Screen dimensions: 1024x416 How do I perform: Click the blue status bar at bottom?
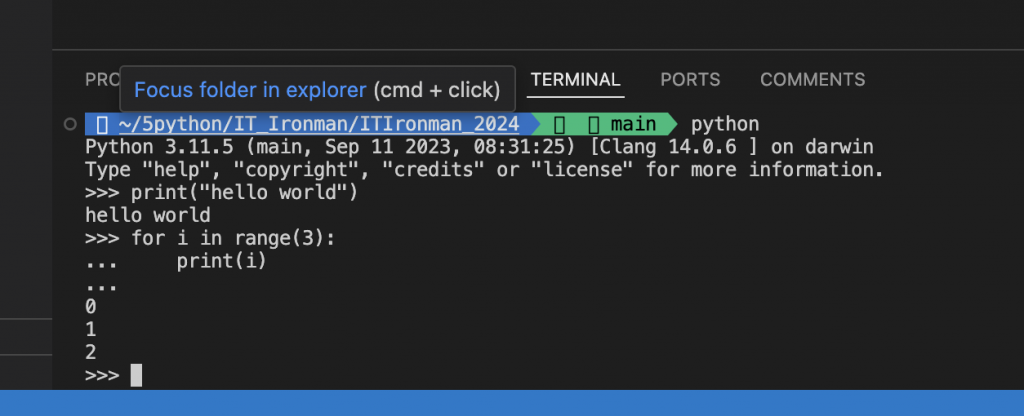[x=512, y=403]
